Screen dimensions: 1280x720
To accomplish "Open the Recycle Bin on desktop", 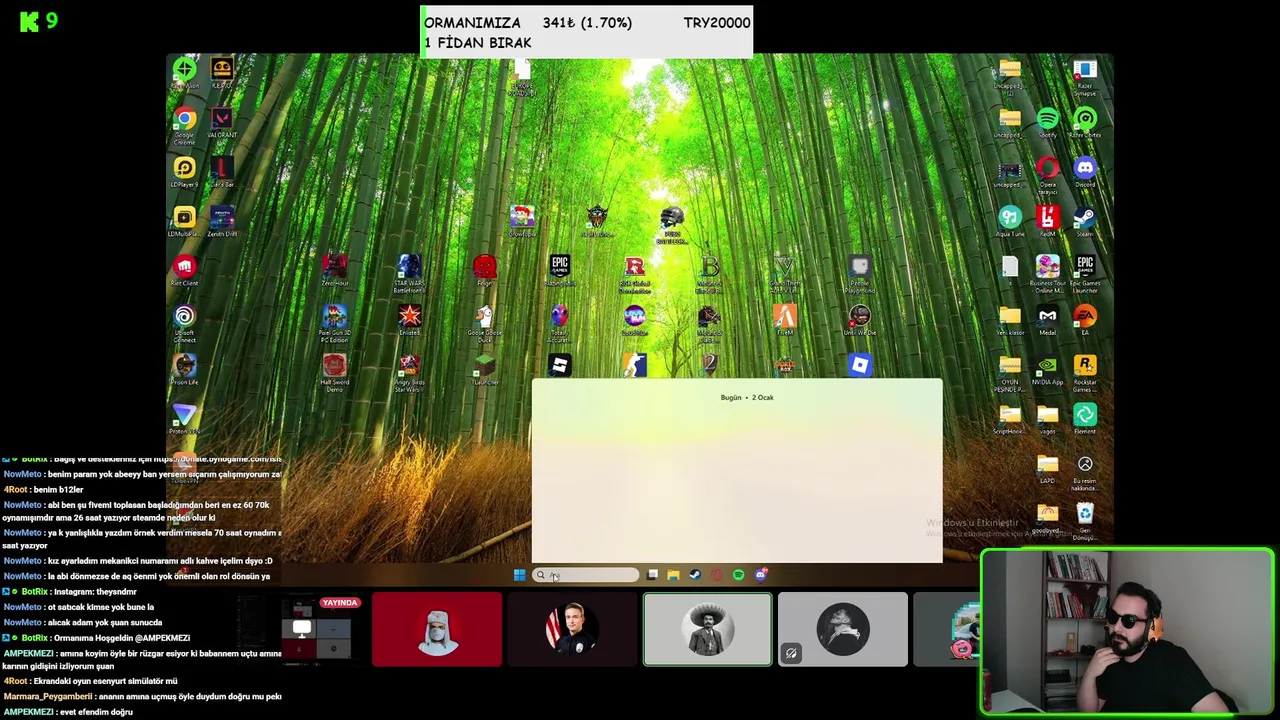I will (x=1085, y=518).
